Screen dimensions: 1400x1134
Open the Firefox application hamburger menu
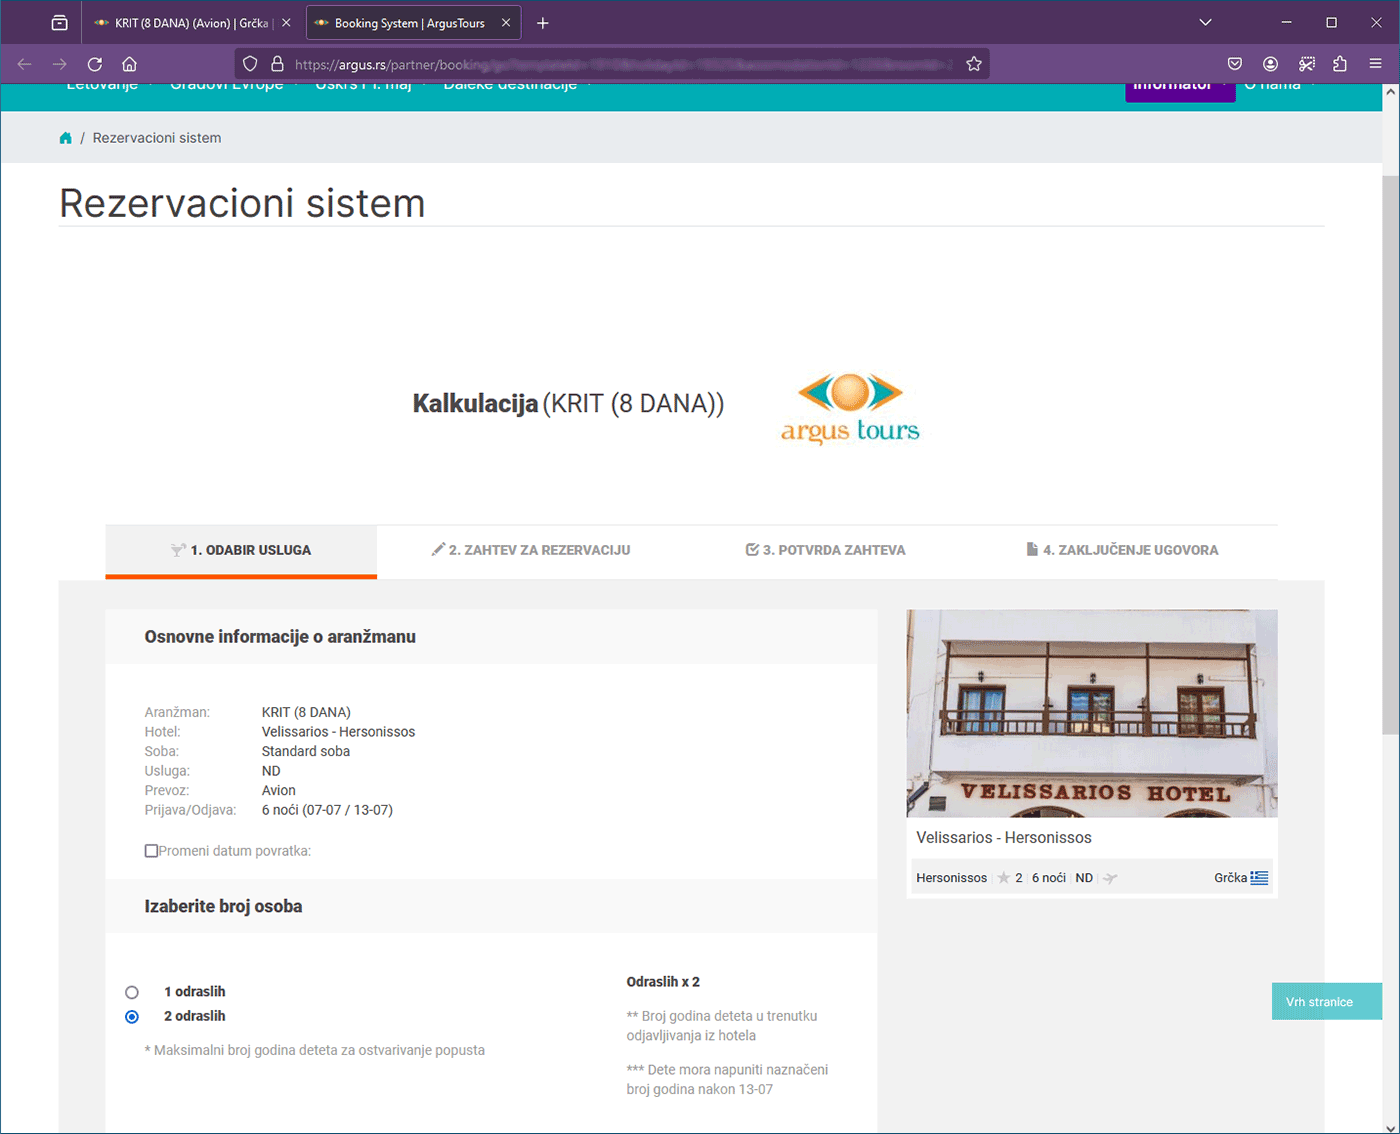[1375, 64]
